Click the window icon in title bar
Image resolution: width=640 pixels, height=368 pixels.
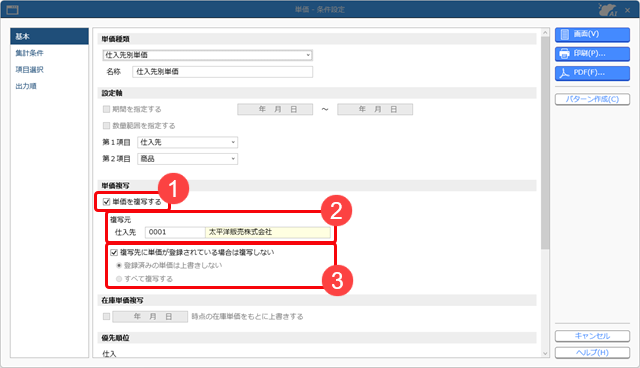pyautogui.click(x=13, y=9)
